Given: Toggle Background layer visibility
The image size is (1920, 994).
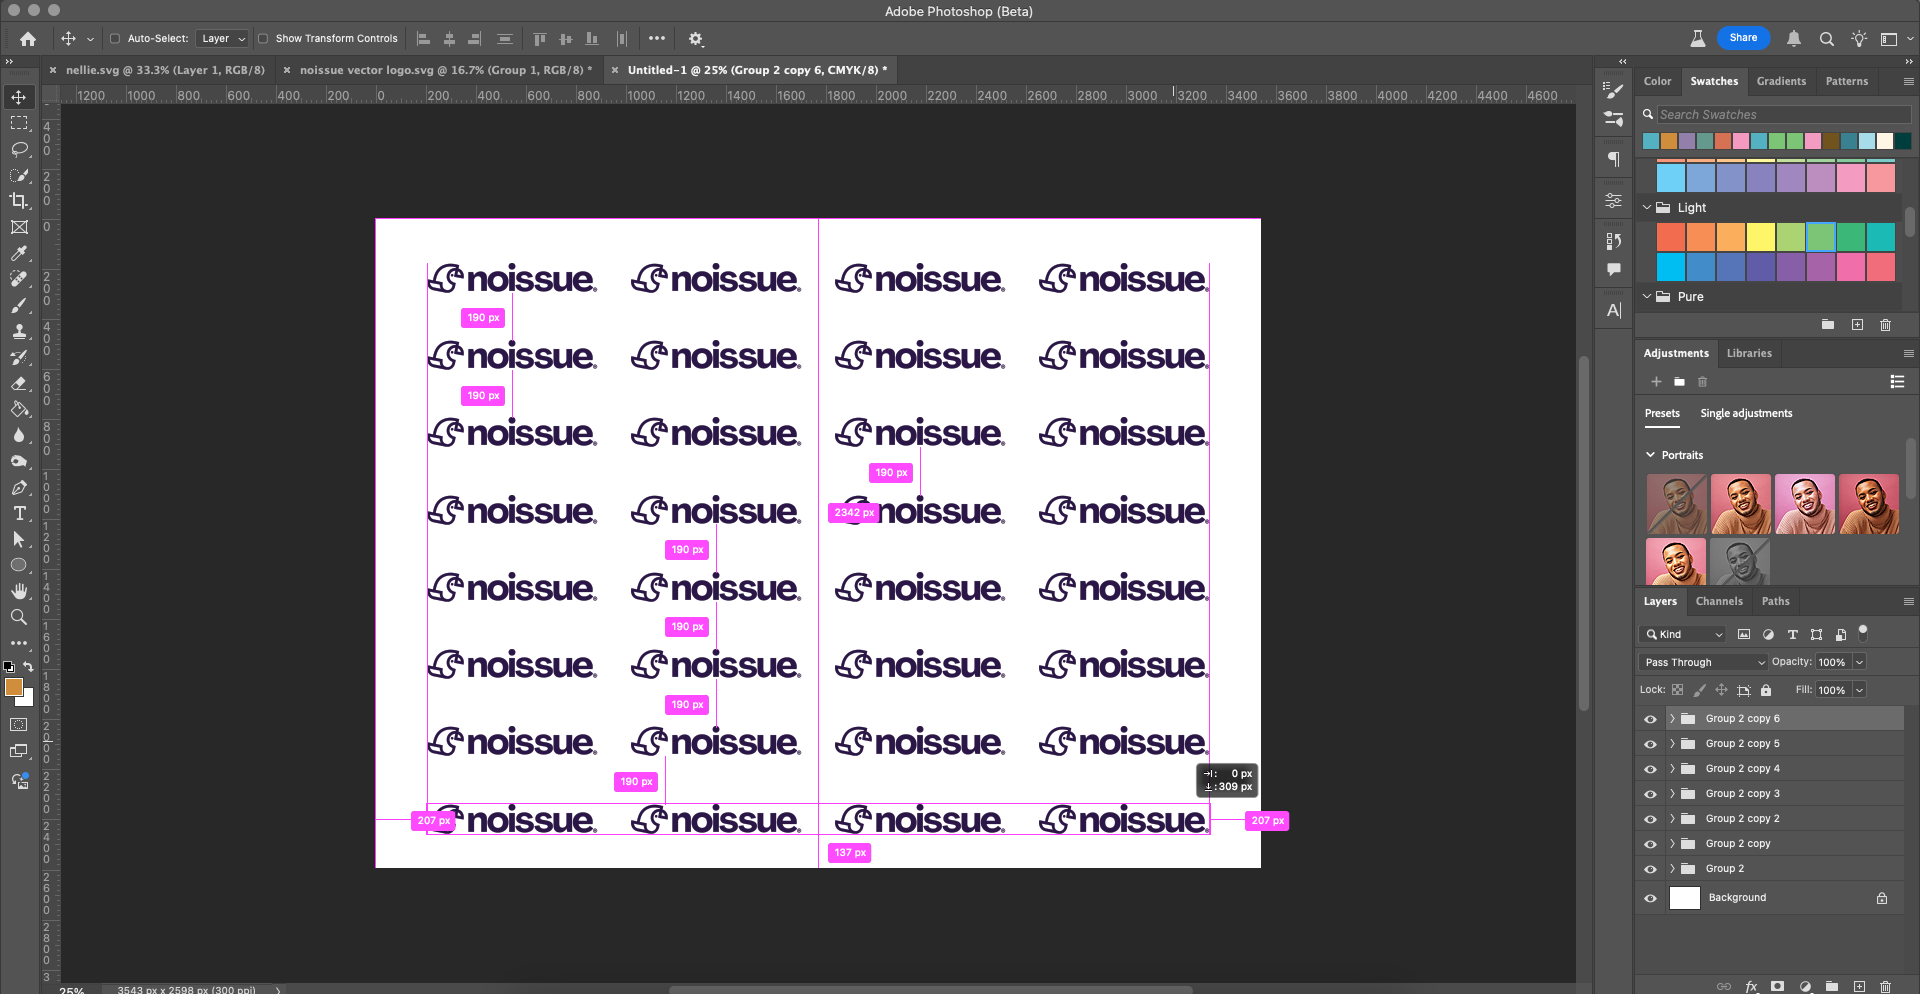Looking at the screenshot, I should point(1651,898).
